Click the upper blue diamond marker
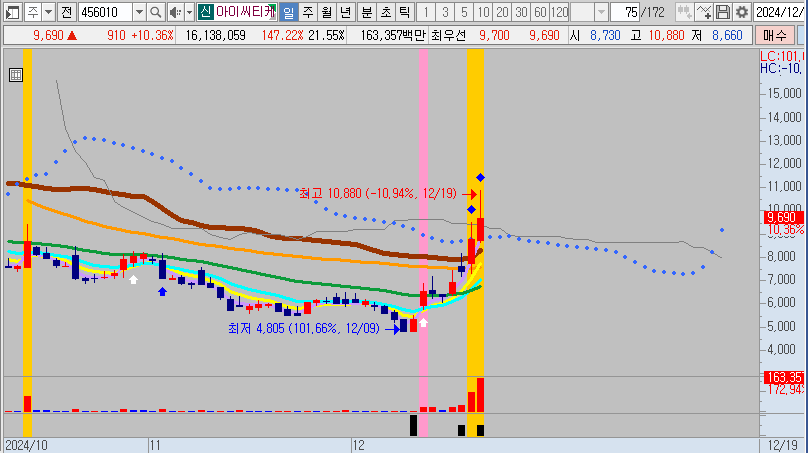The width and height of the screenshot is (808, 453). (x=480, y=177)
